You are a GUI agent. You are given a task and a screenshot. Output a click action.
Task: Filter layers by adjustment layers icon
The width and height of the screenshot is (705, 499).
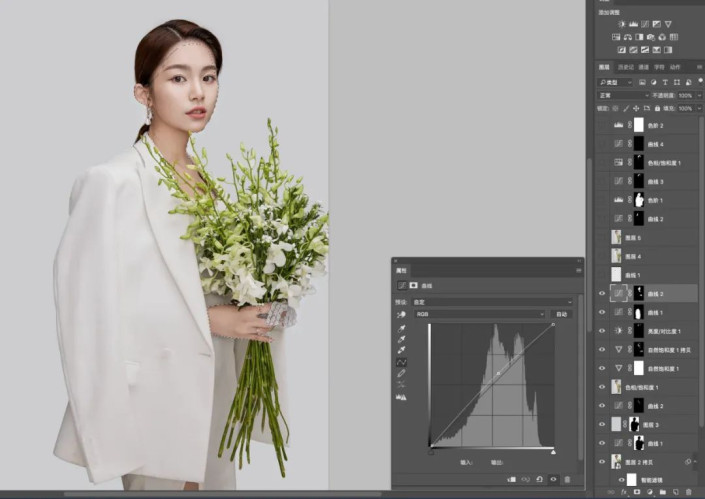[x=654, y=82]
